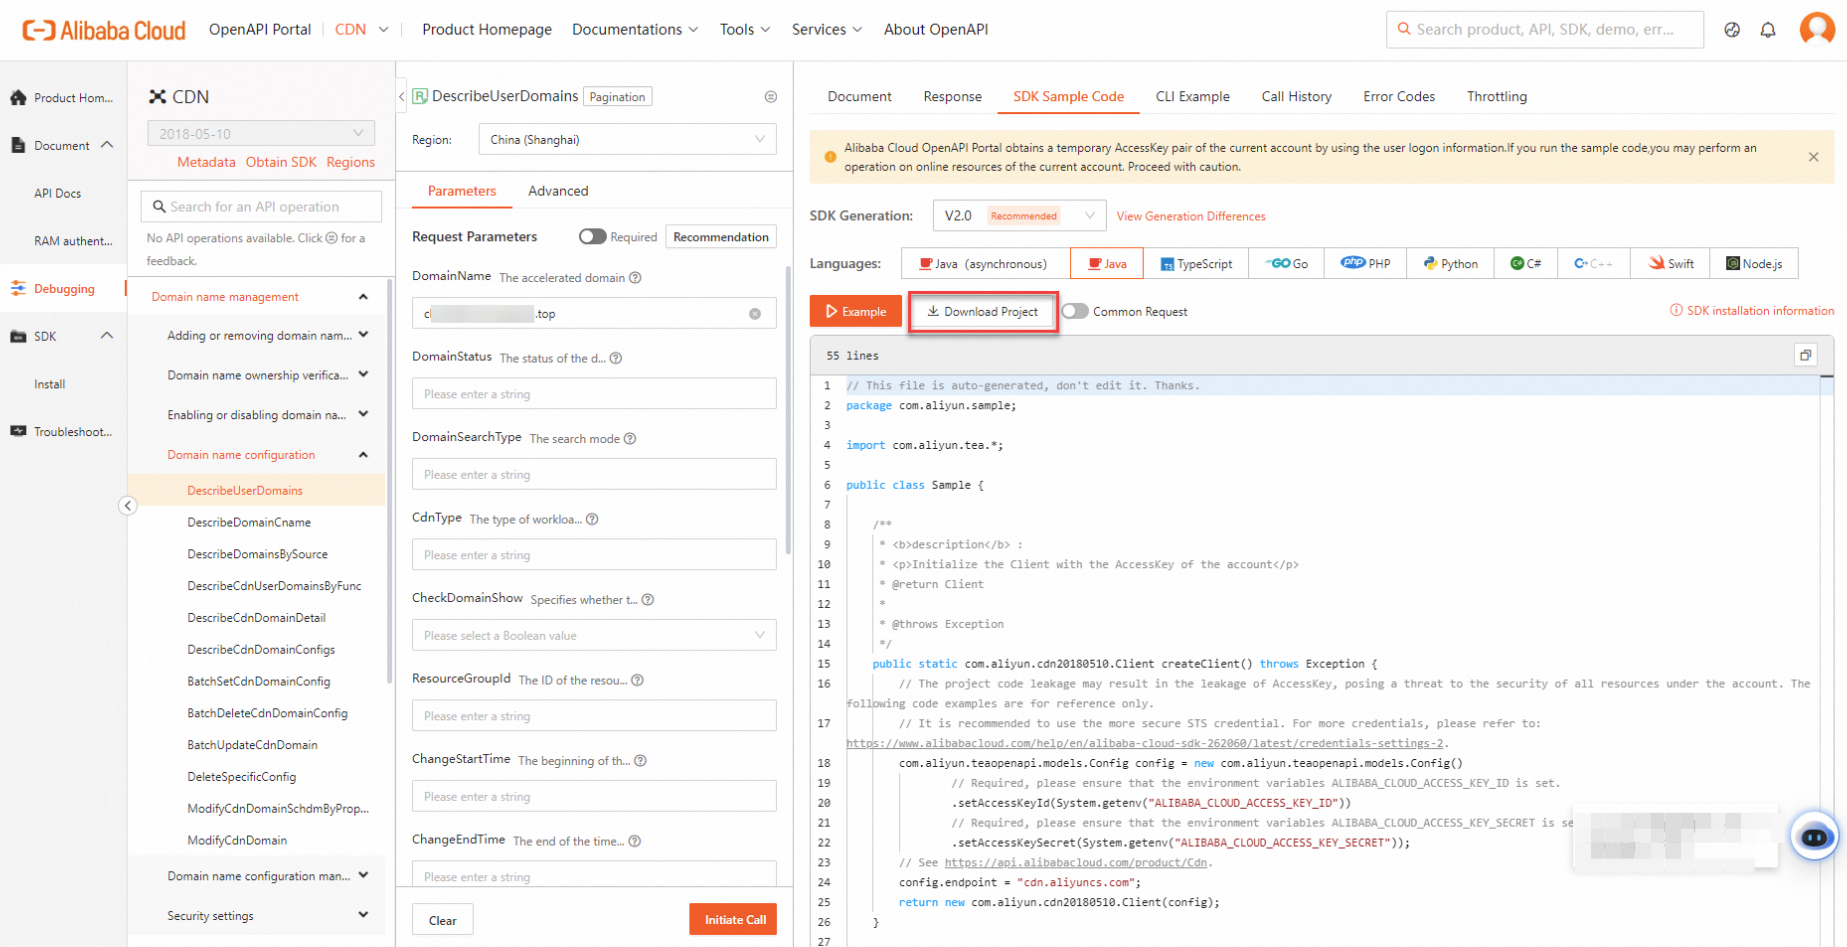Image resolution: width=1847 pixels, height=947 pixels.
Task: Open the Tools menu
Action: pos(744,30)
